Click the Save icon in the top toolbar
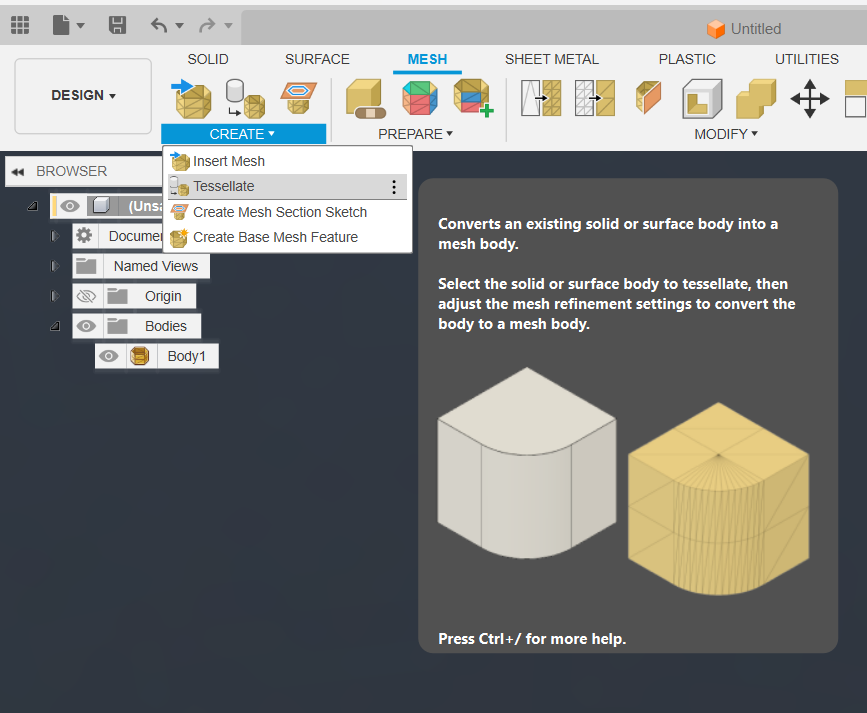Viewport: 867px width, 713px height. pyautogui.click(x=117, y=25)
